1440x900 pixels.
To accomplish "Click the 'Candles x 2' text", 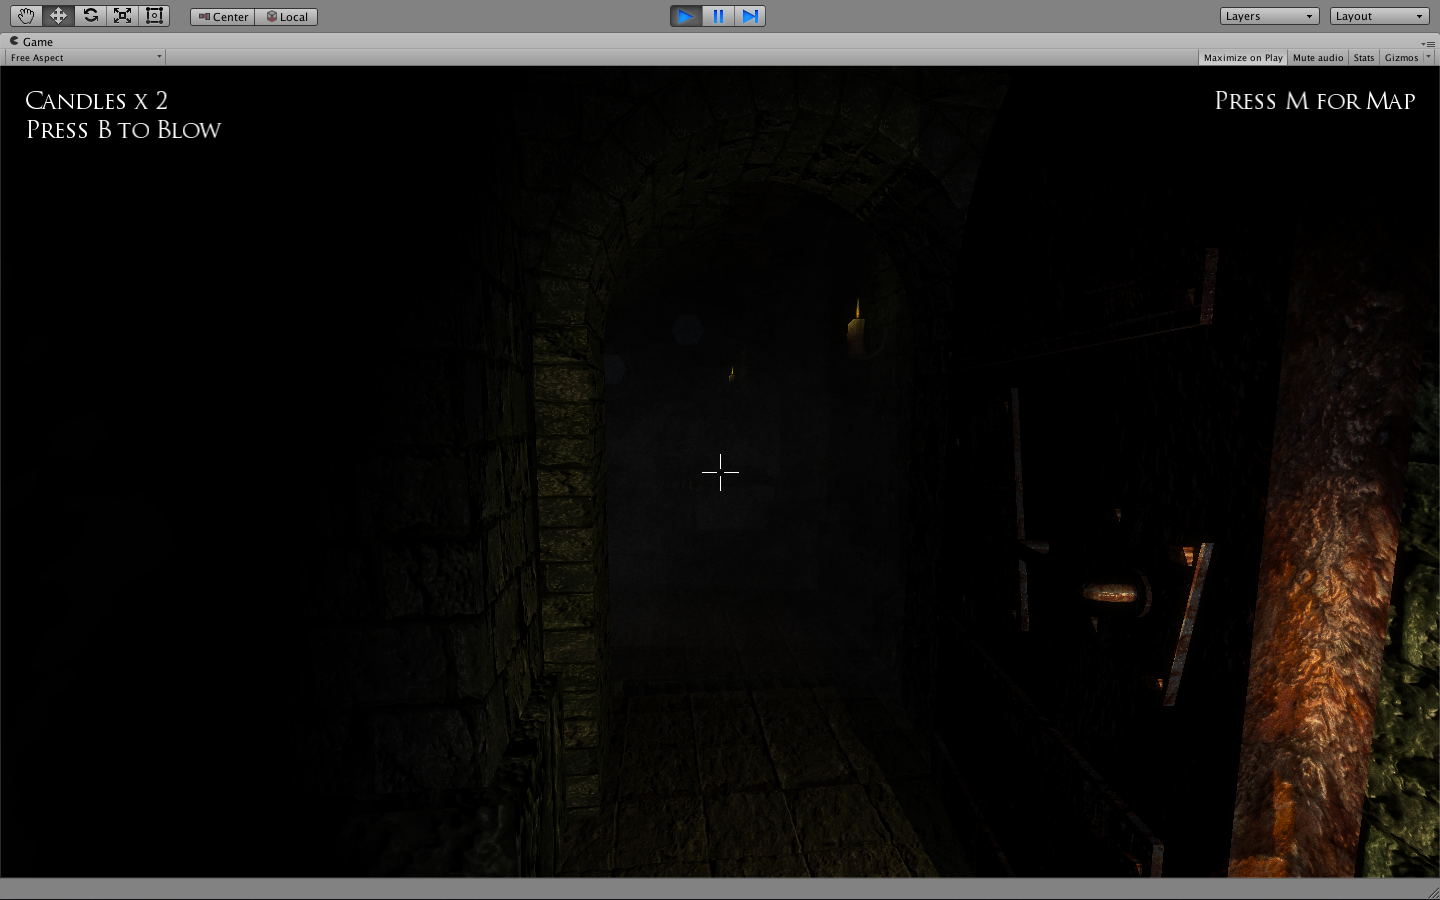I will 96,101.
